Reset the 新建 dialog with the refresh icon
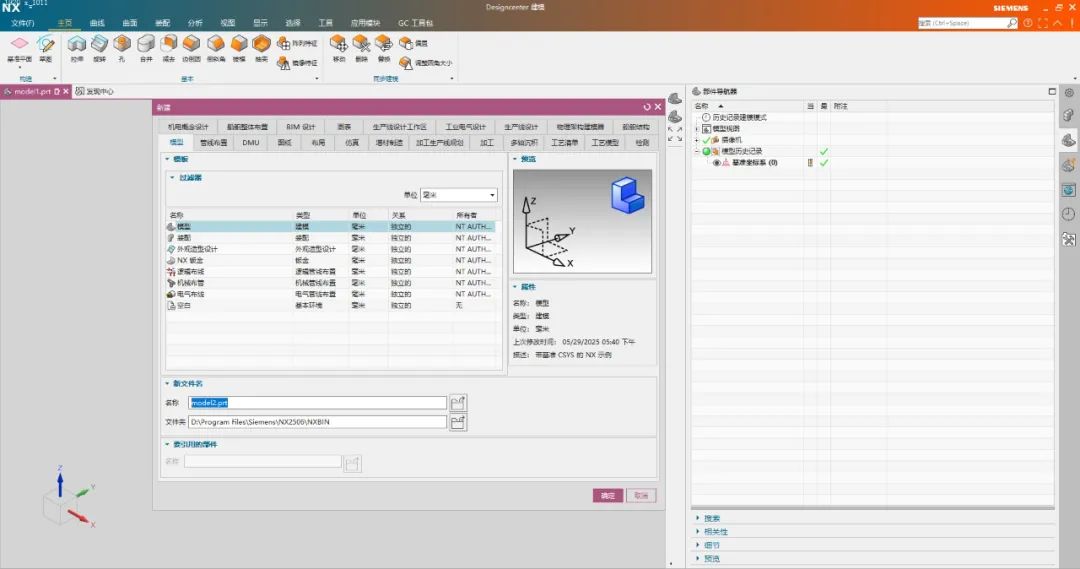The height and width of the screenshot is (569, 1080). click(647, 107)
